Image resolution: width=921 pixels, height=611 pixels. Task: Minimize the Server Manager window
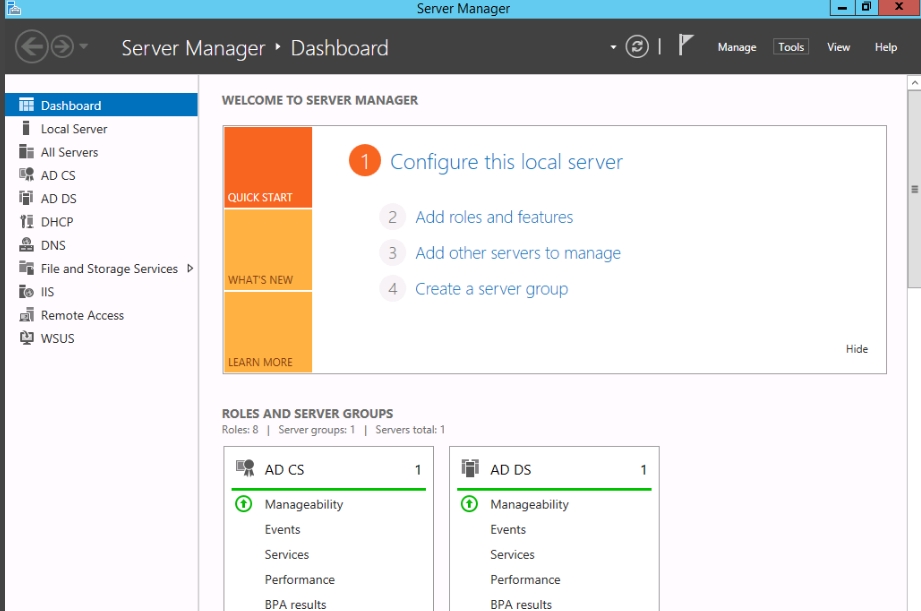[x=842, y=8]
